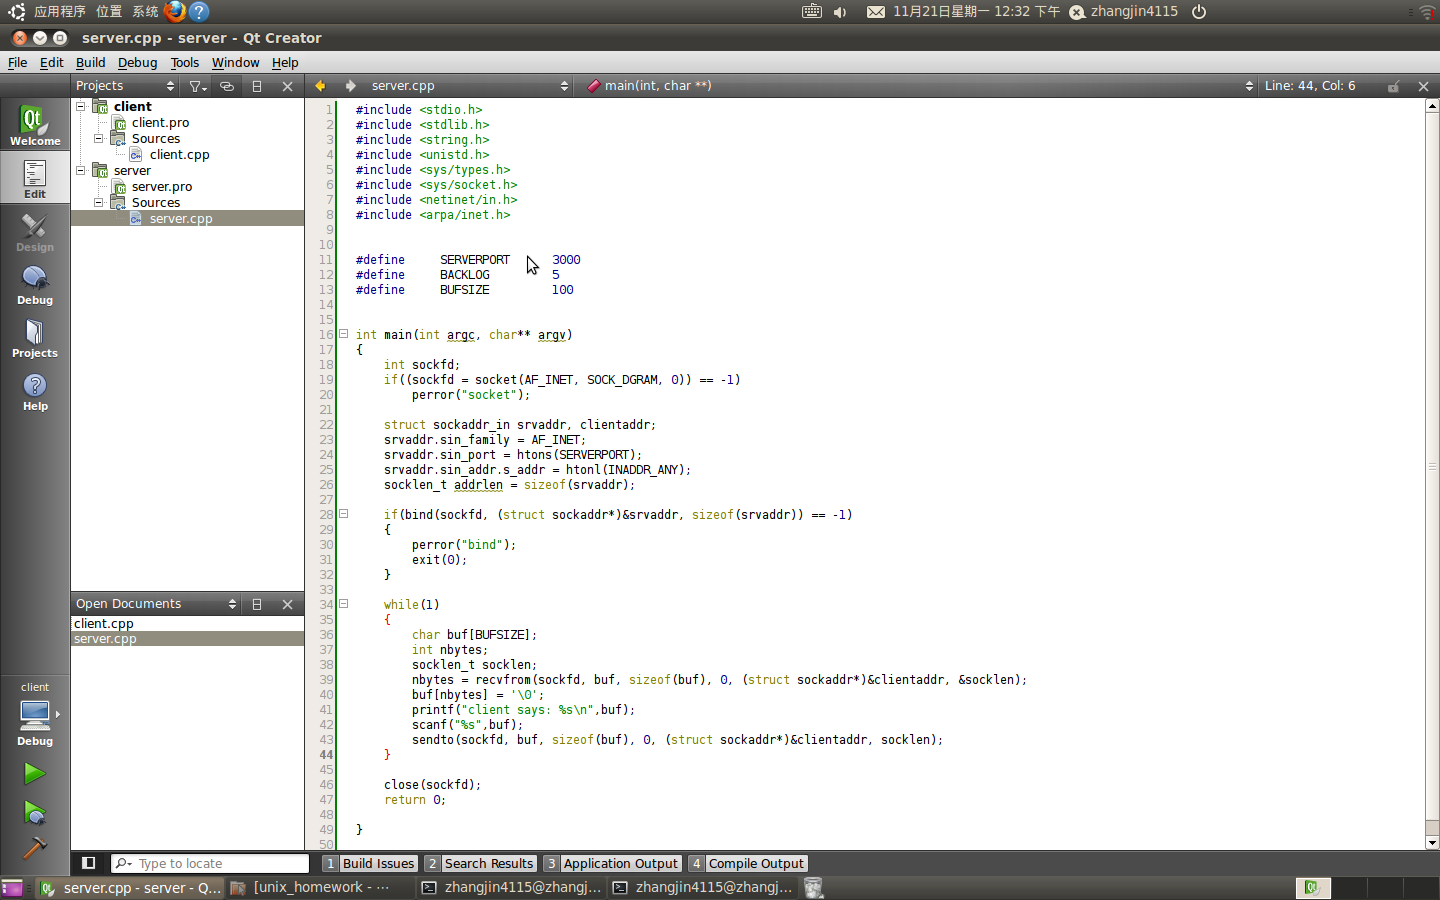Click the show desktop button

tap(12, 888)
